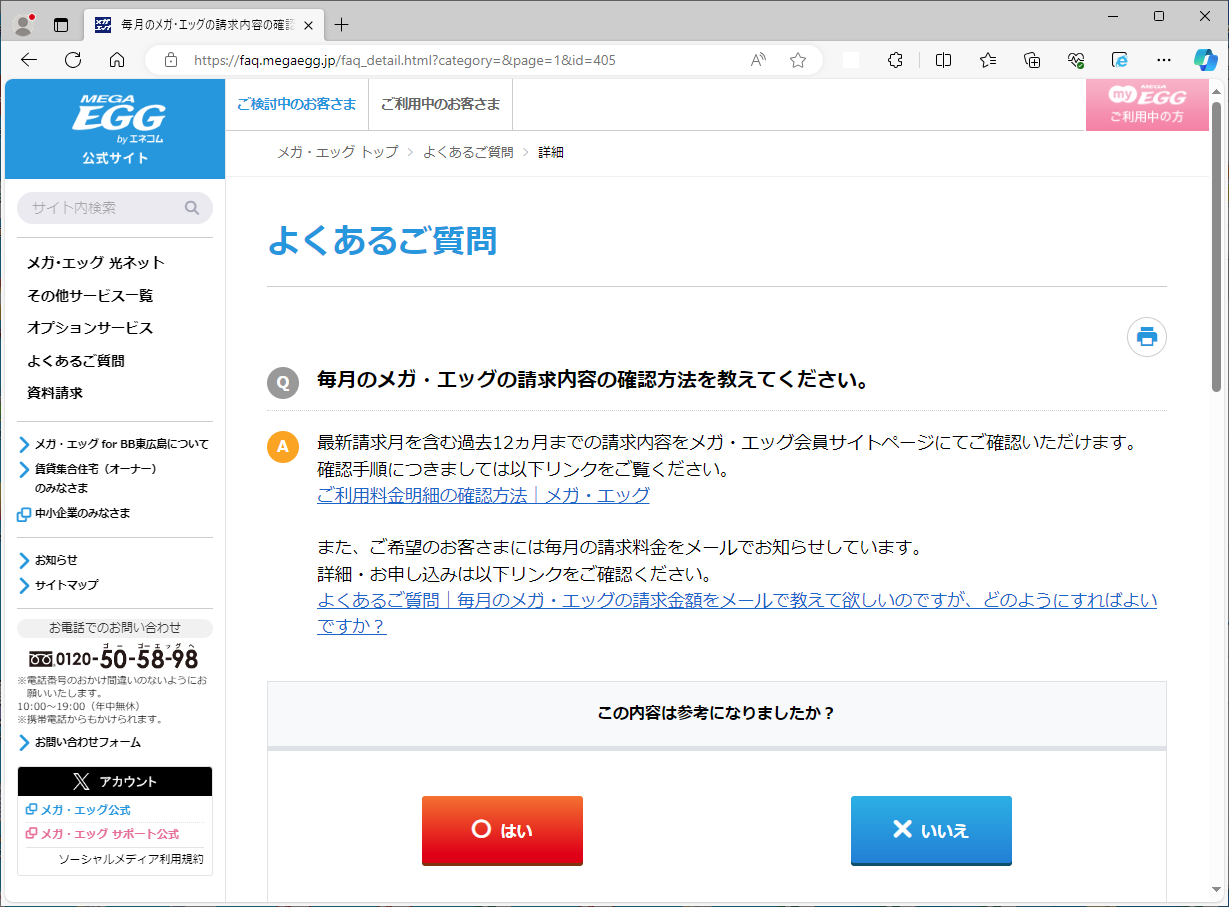Open 賃貸集合住宅（オーナー）のみなさま link
Viewport: 1229px width, 907px height.
[88, 478]
